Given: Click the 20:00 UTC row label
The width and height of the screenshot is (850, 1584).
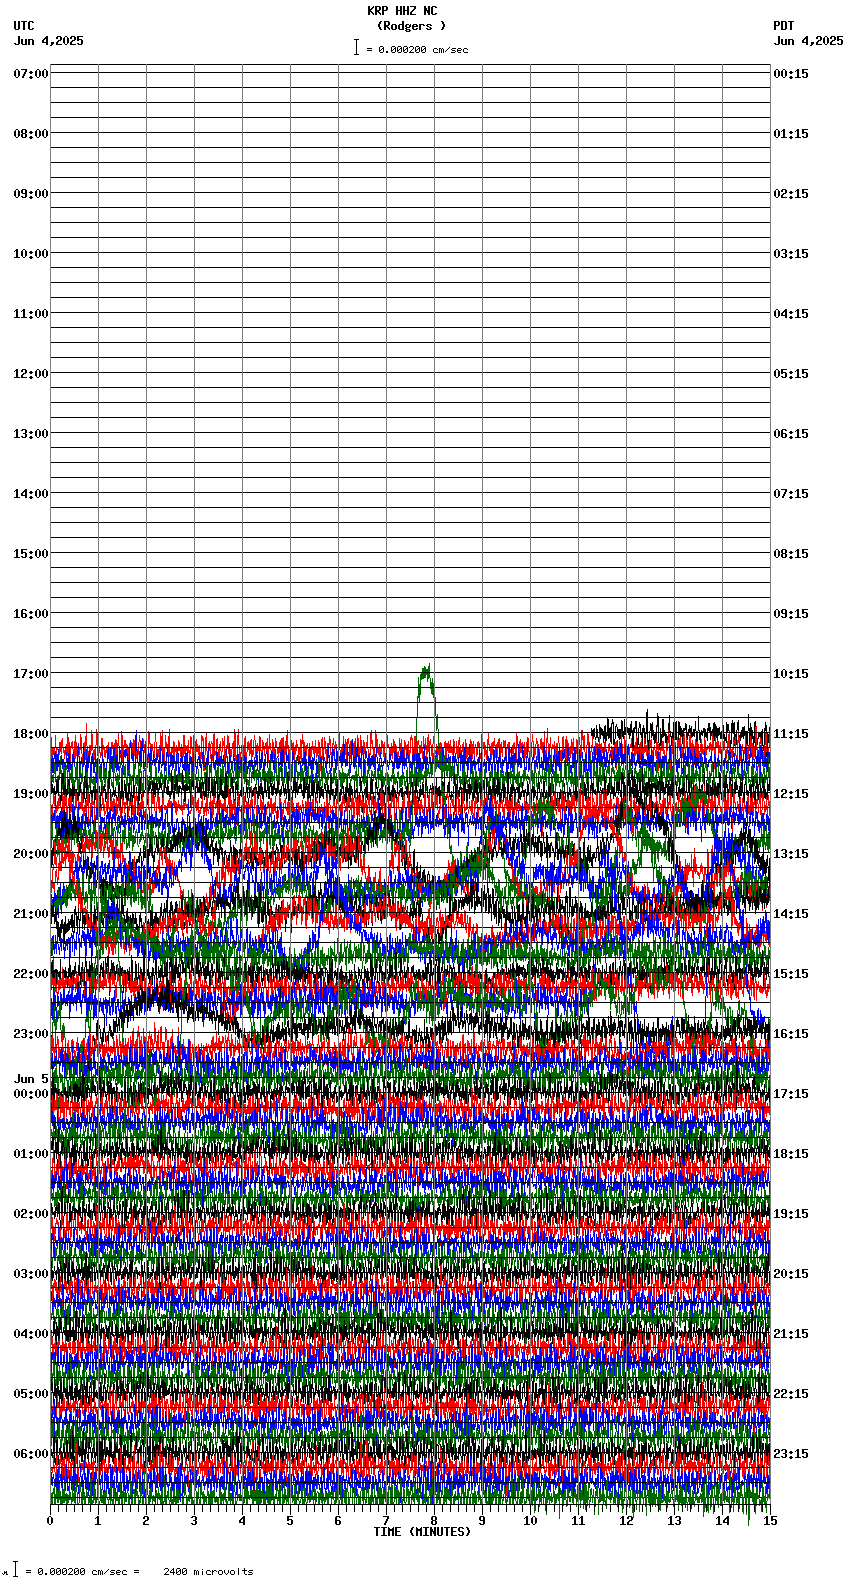Looking at the screenshot, I should (x=31, y=854).
